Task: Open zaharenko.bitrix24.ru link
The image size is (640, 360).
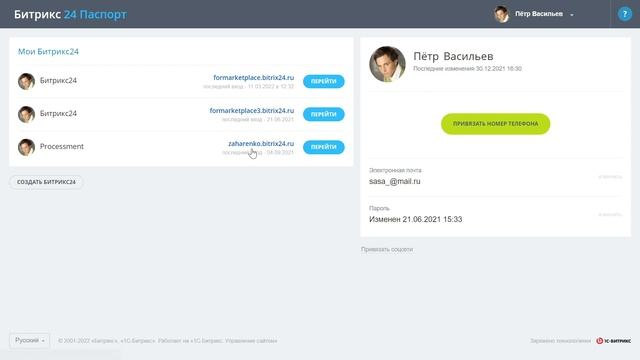Action: tap(261, 144)
